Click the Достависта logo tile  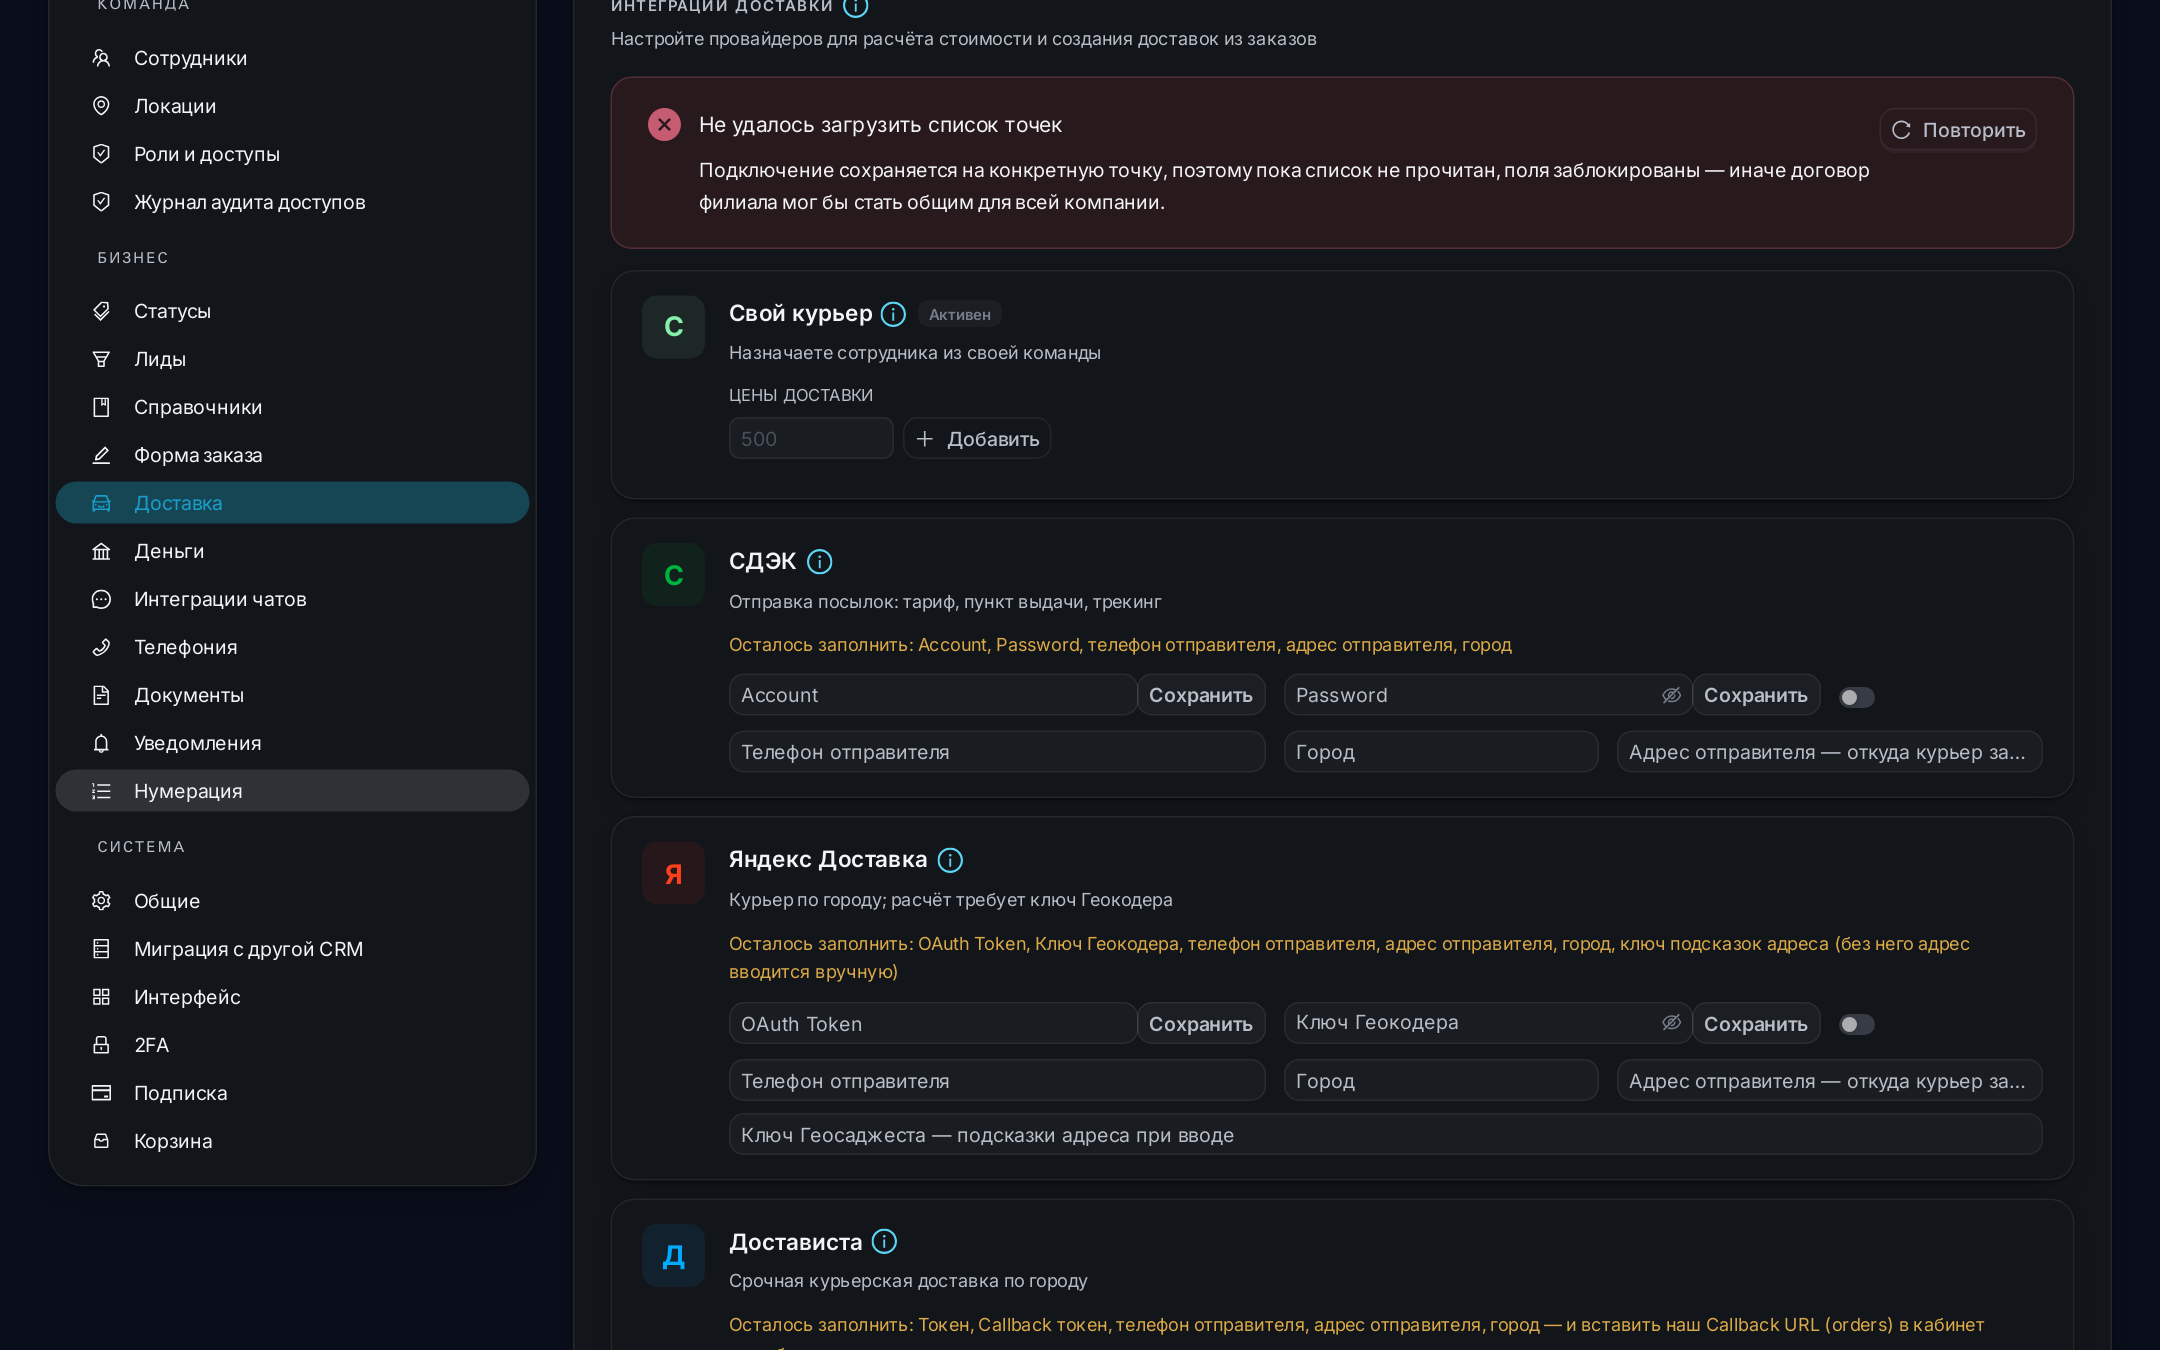[674, 1256]
